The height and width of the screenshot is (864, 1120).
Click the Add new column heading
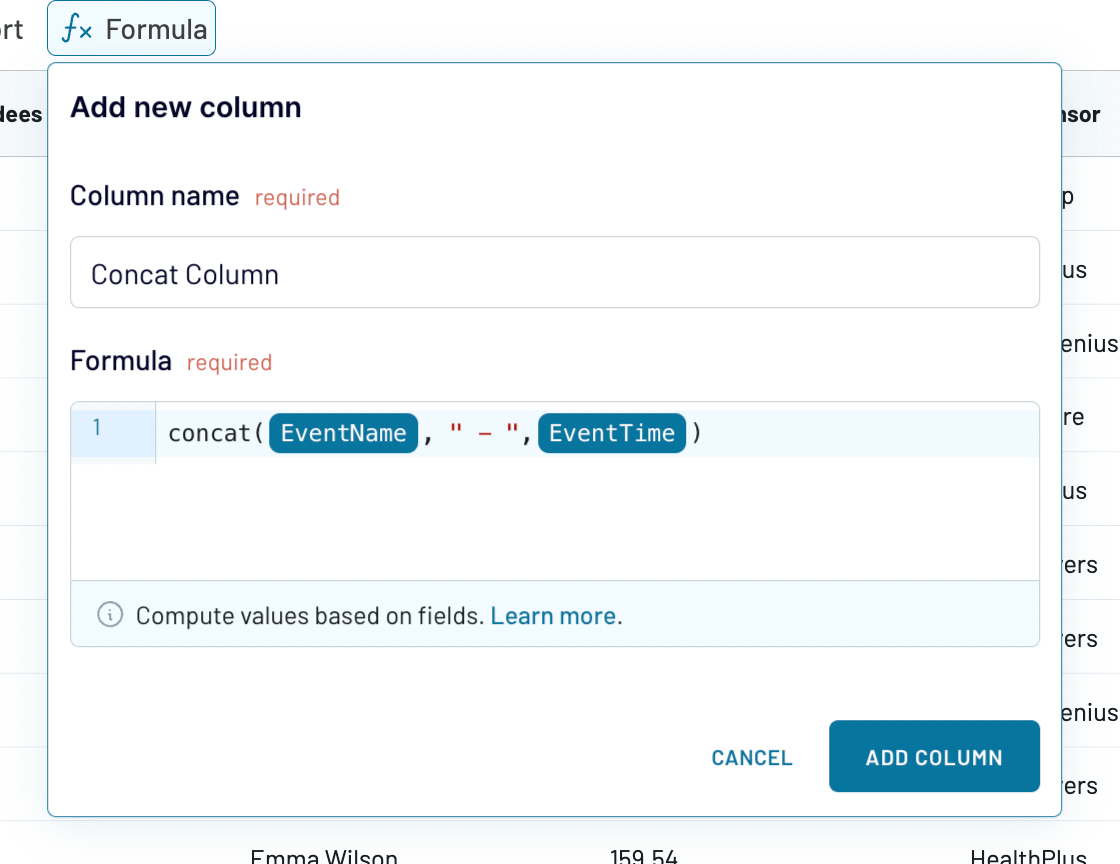click(186, 107)
